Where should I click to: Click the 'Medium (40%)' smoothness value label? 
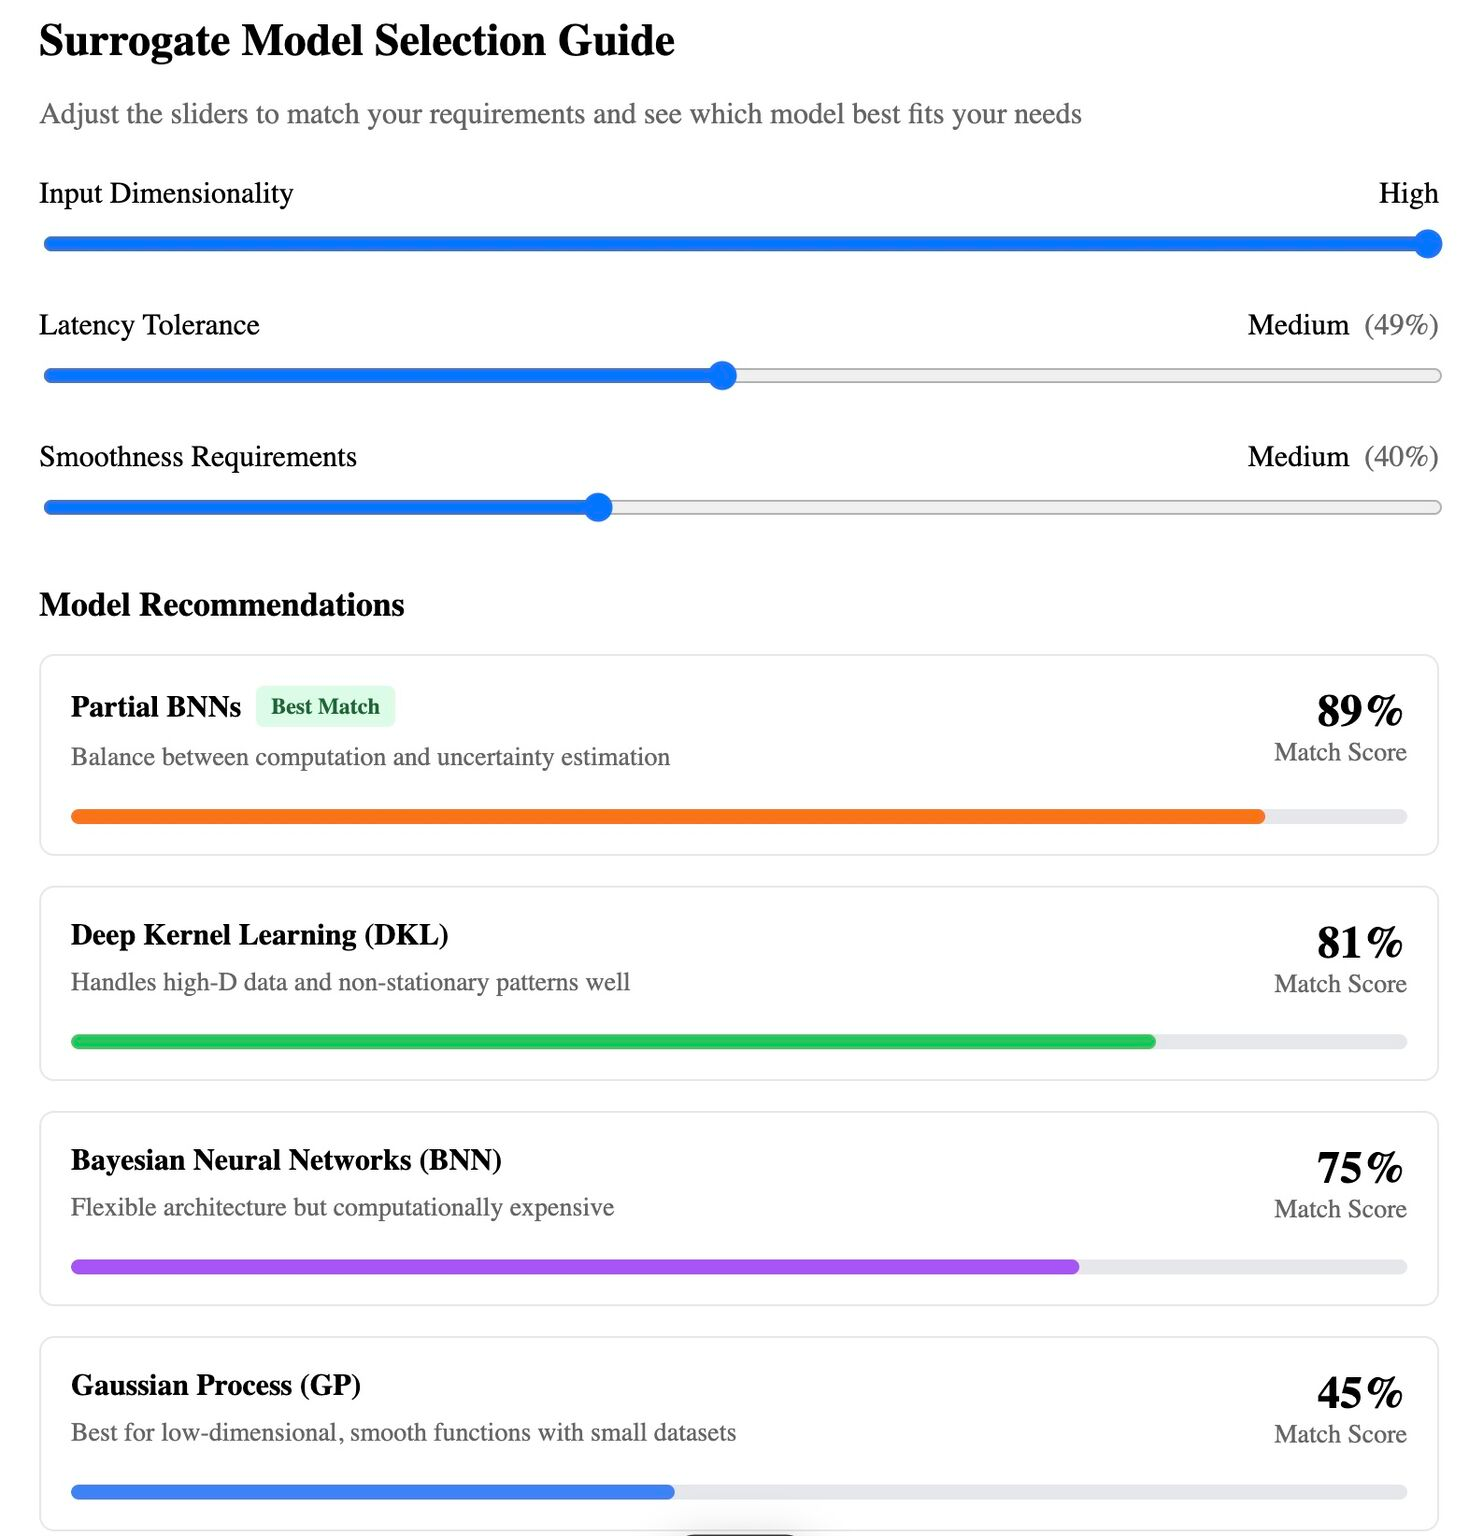click(x=1342, y=457)
